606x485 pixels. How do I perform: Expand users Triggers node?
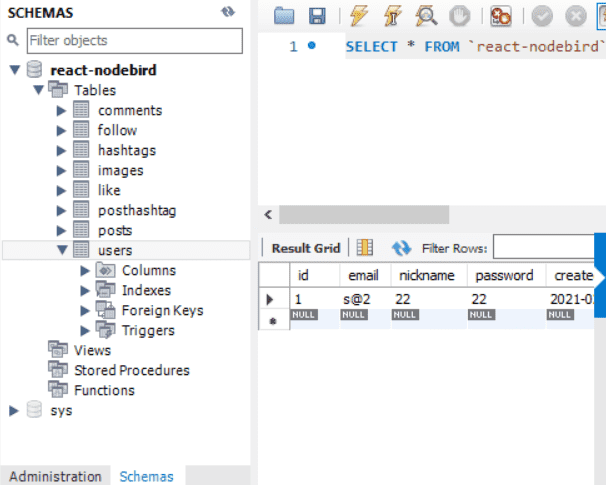pyautogui.click(x=85, y=330)
